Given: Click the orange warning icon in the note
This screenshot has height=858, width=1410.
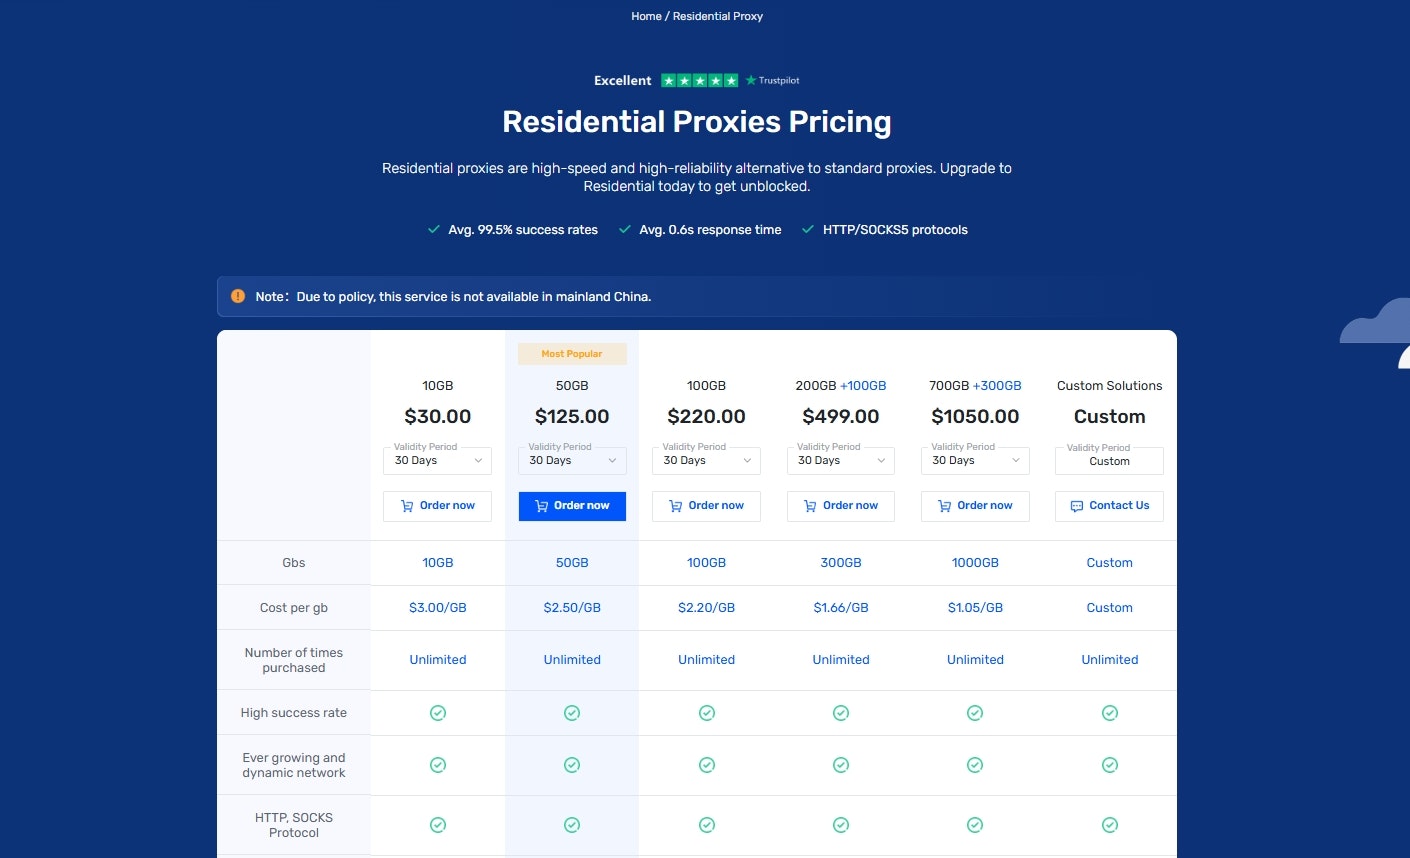Looking at the screenshot, I should 238,296.
